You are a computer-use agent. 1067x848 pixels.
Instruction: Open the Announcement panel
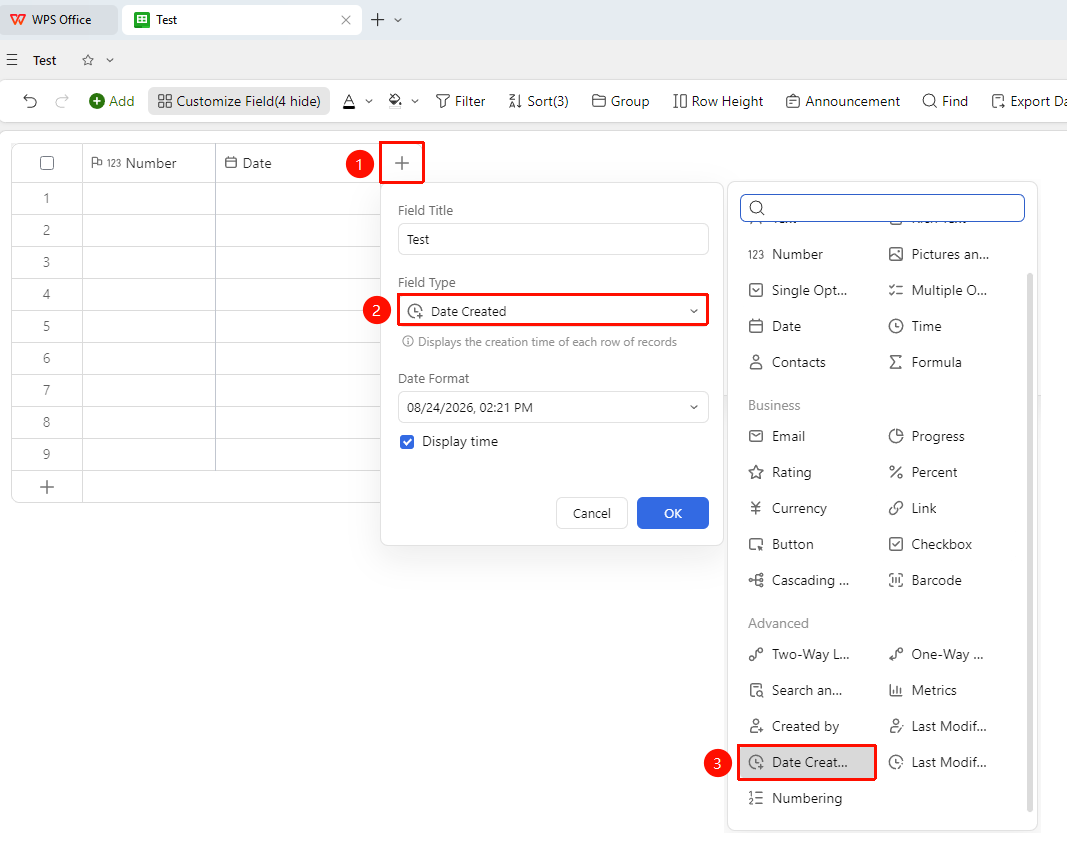(842, 101)
